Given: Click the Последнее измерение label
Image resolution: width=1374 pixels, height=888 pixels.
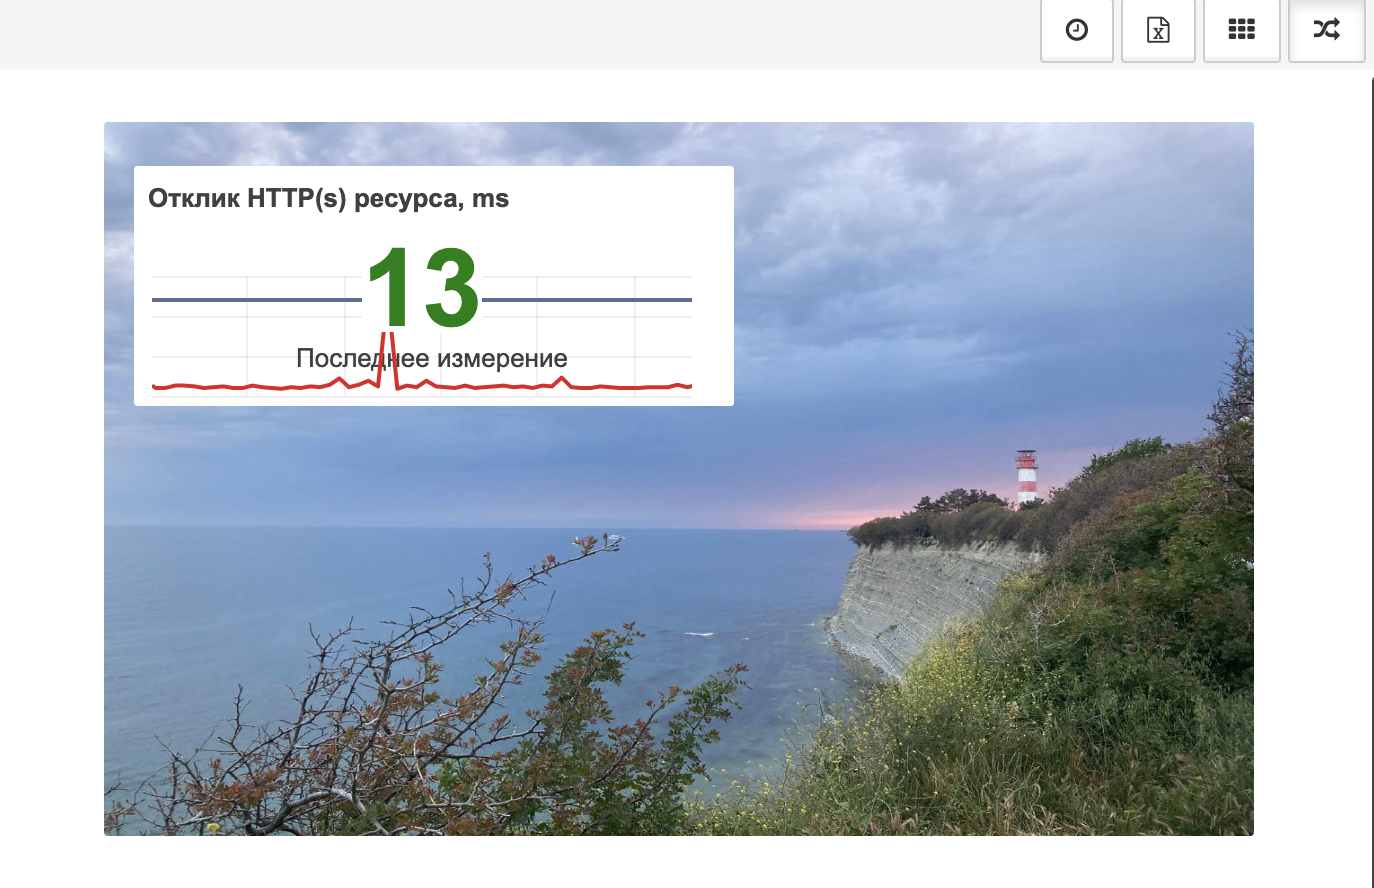Looking at the screenshot, I should (432, 358).
